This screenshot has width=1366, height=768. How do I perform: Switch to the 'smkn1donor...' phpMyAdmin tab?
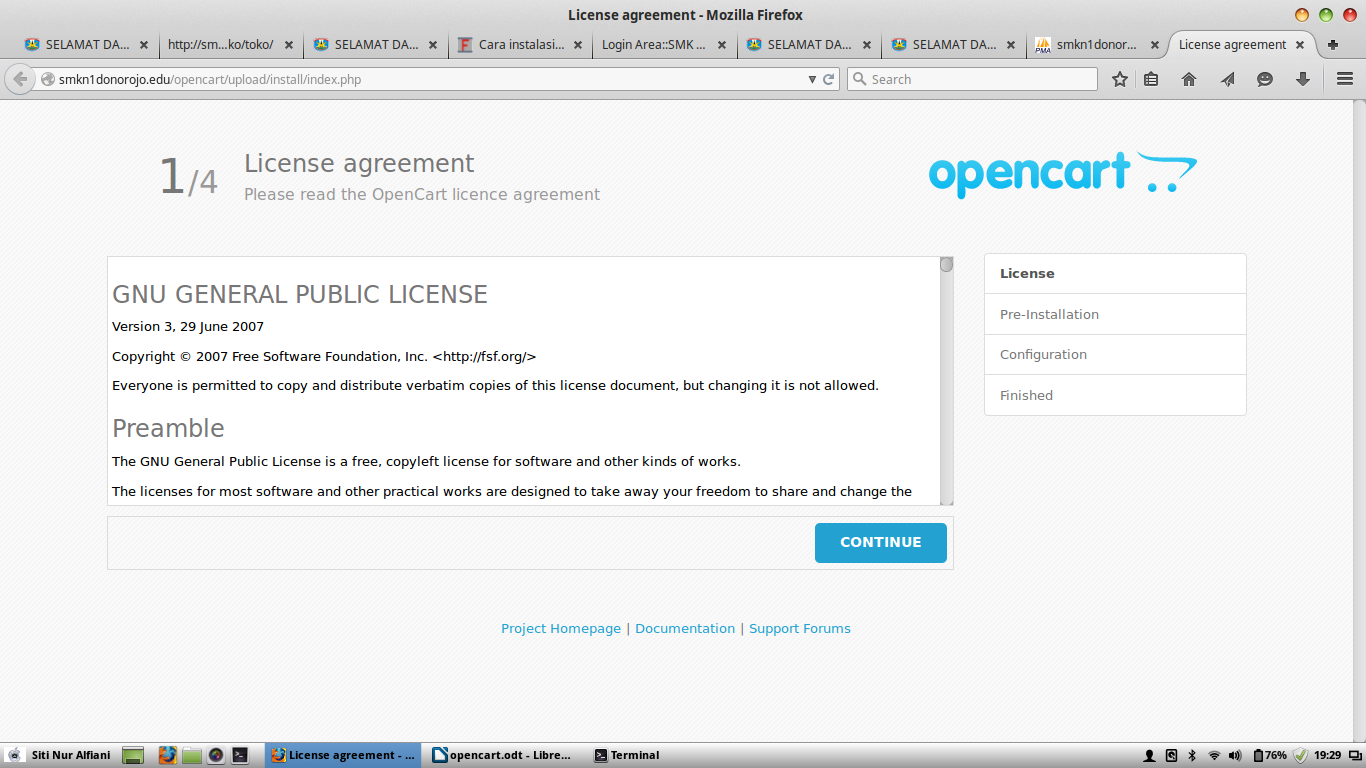click(x=1097, y=45)
